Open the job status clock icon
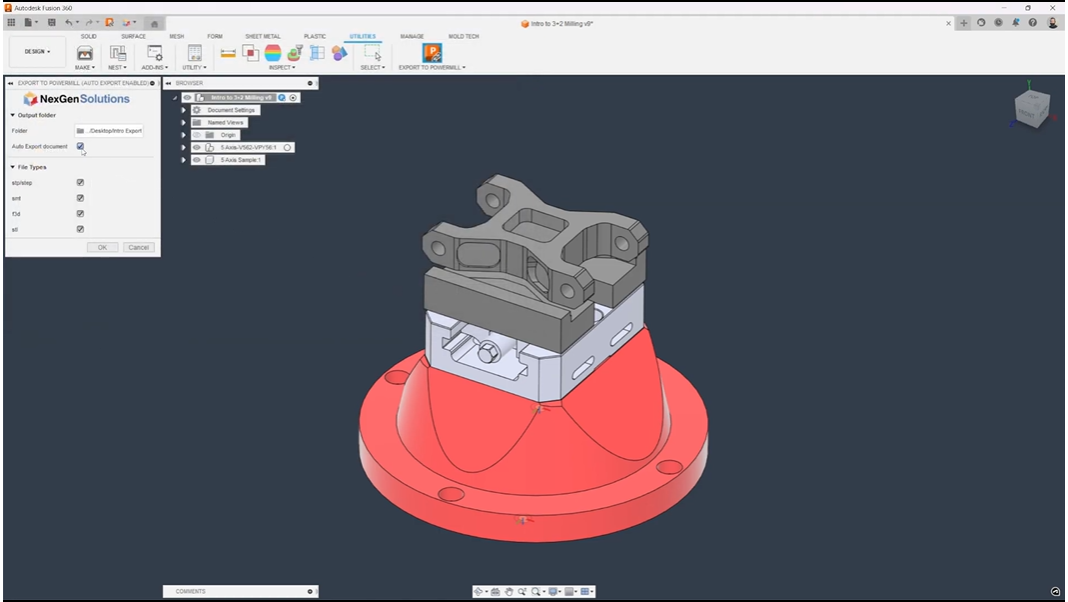 999,22
